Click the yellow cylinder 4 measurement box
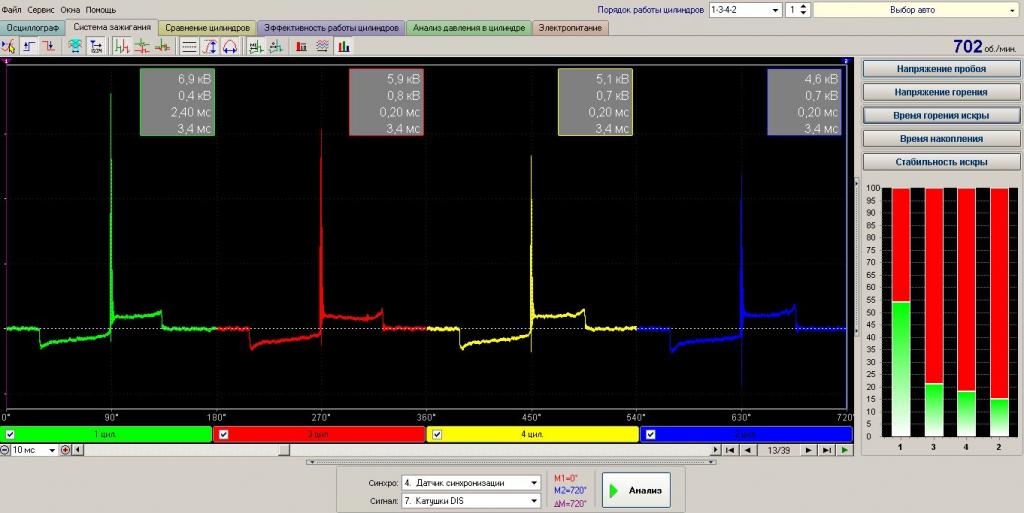The height and width of the screenshot is (513, 1024). click(595, 102)
